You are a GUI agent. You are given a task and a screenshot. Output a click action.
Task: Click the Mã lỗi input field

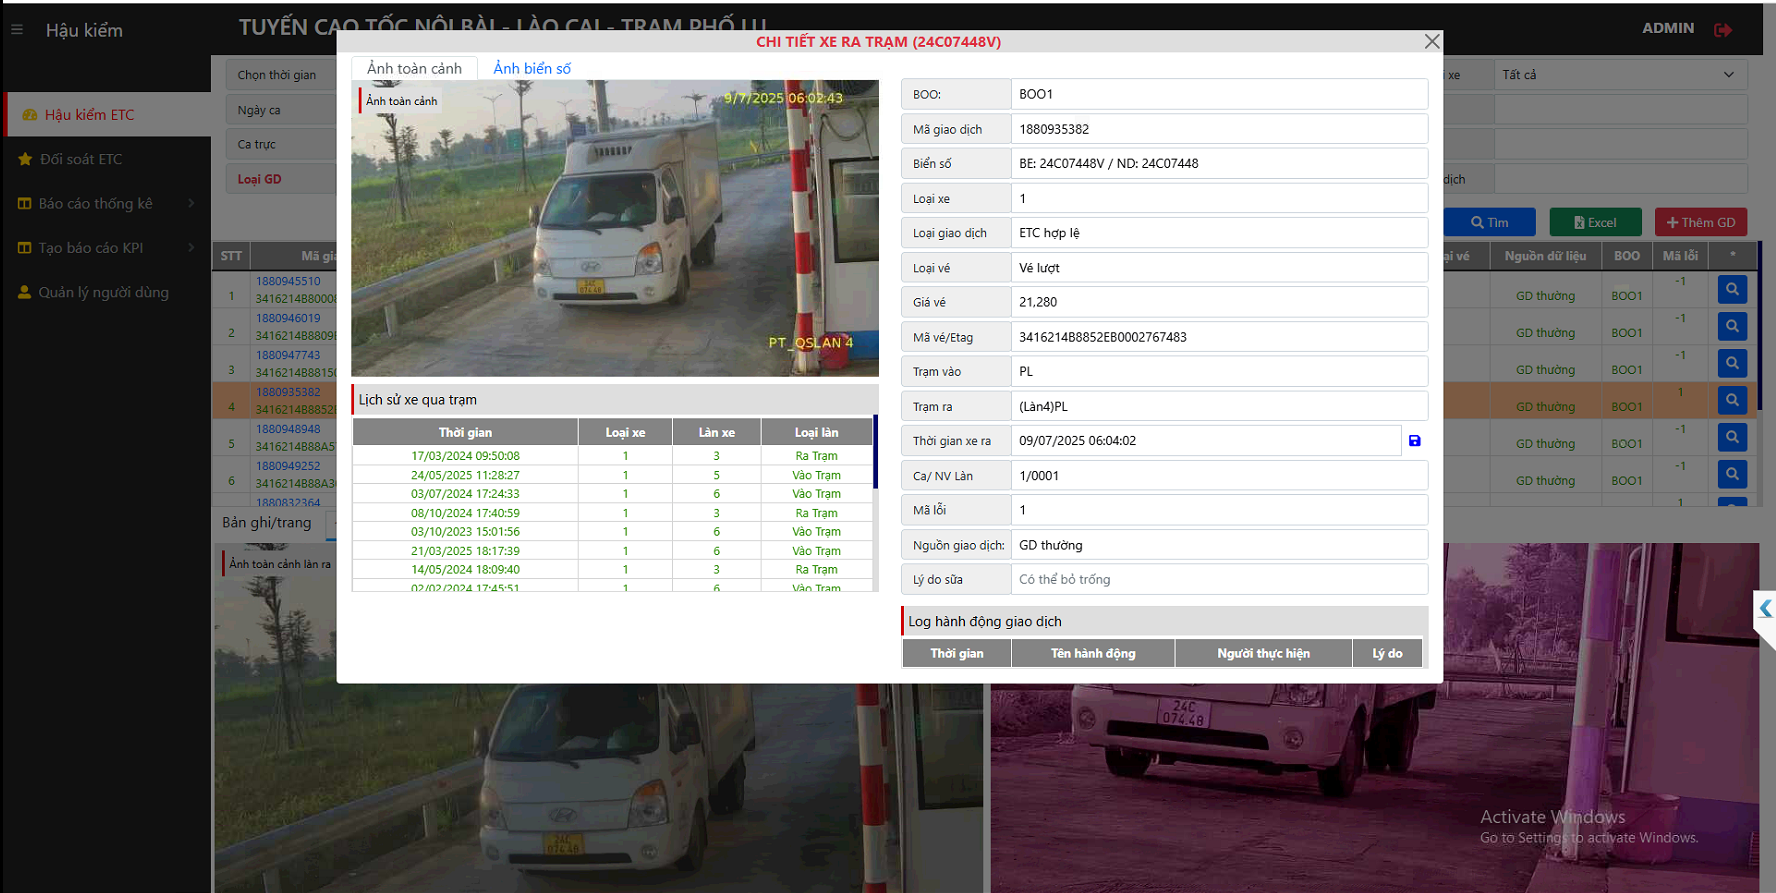1219,510
